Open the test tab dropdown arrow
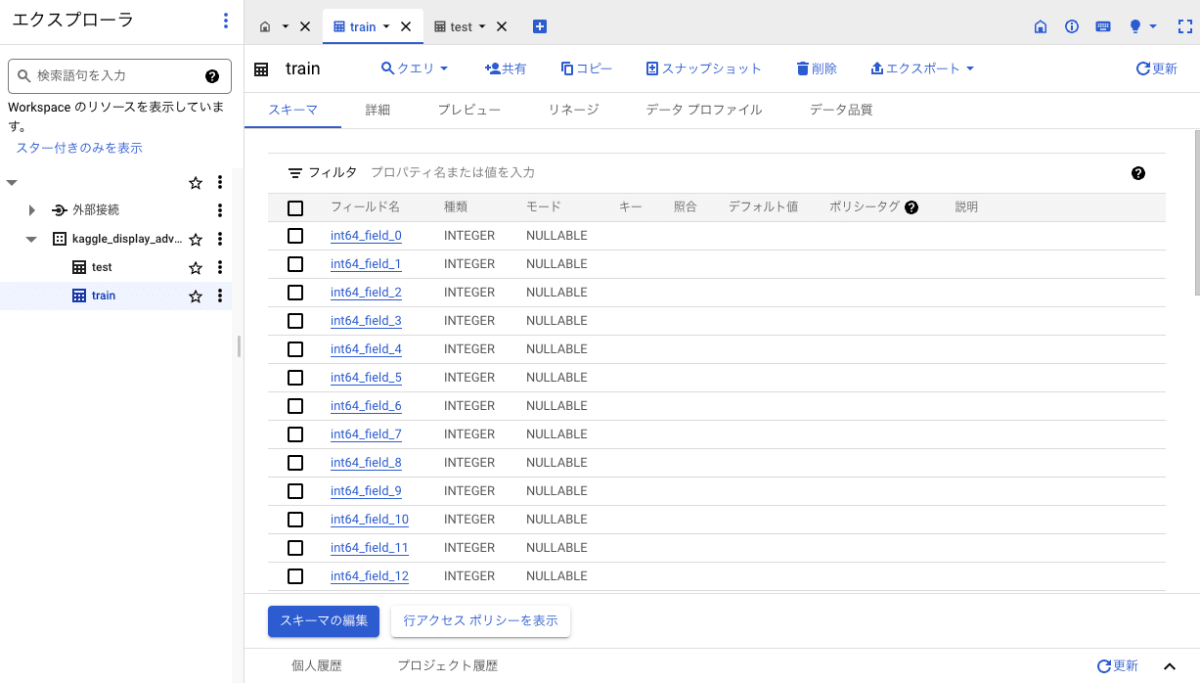 pyautogui.click(x=483, y=27)
